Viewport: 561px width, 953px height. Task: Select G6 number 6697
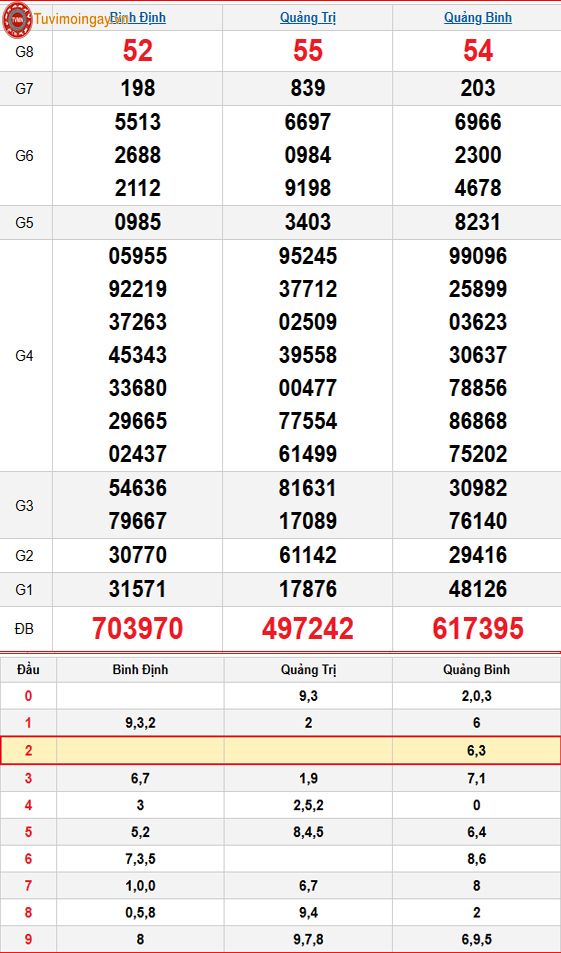(308, 122)
